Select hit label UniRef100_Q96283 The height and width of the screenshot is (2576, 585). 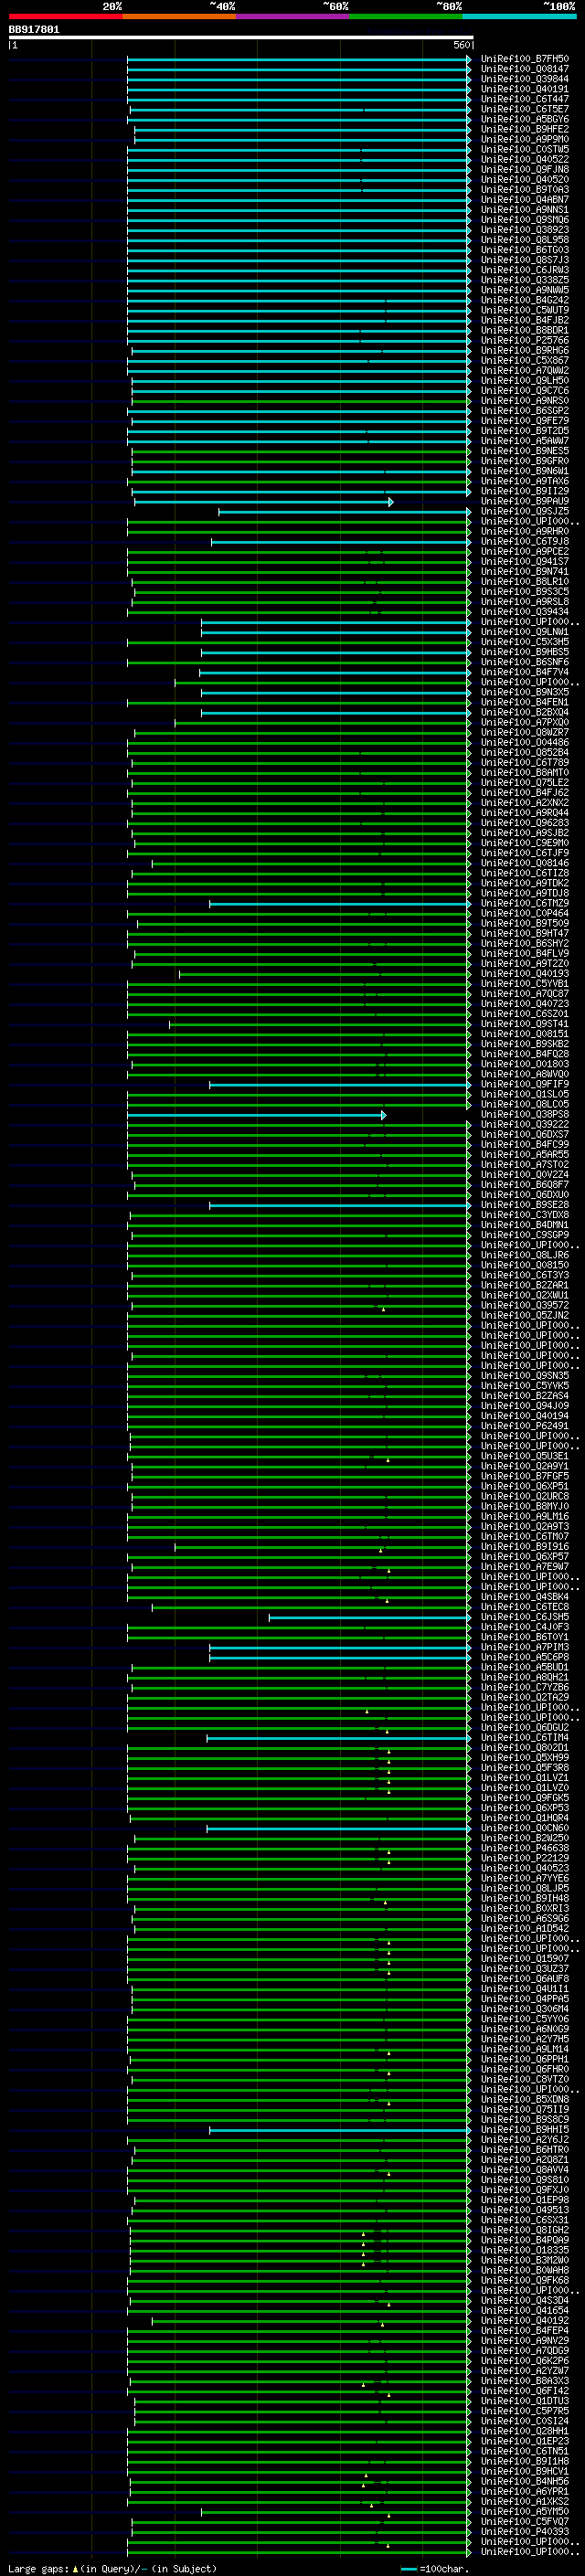pyautogui.click(x=524, y=823)
